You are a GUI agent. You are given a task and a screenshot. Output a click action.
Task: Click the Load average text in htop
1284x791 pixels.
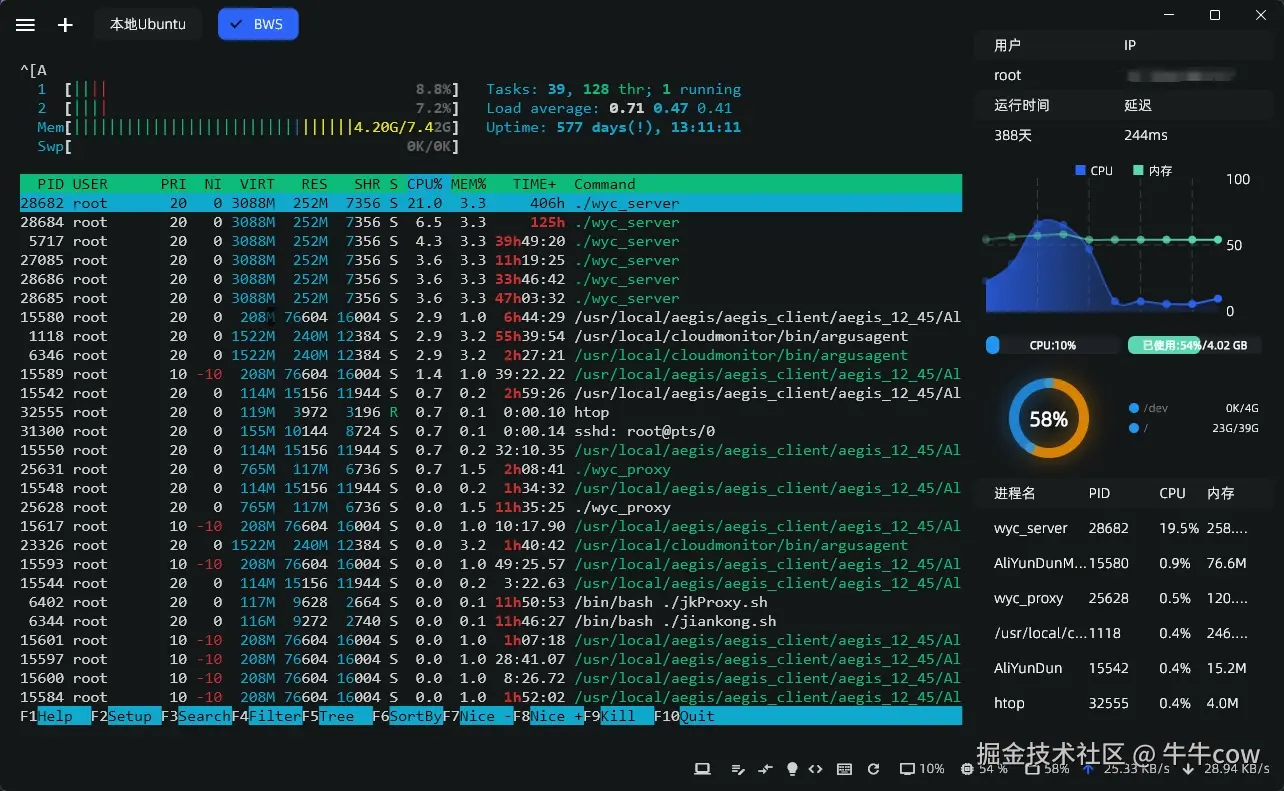click(x=610, y=108)
